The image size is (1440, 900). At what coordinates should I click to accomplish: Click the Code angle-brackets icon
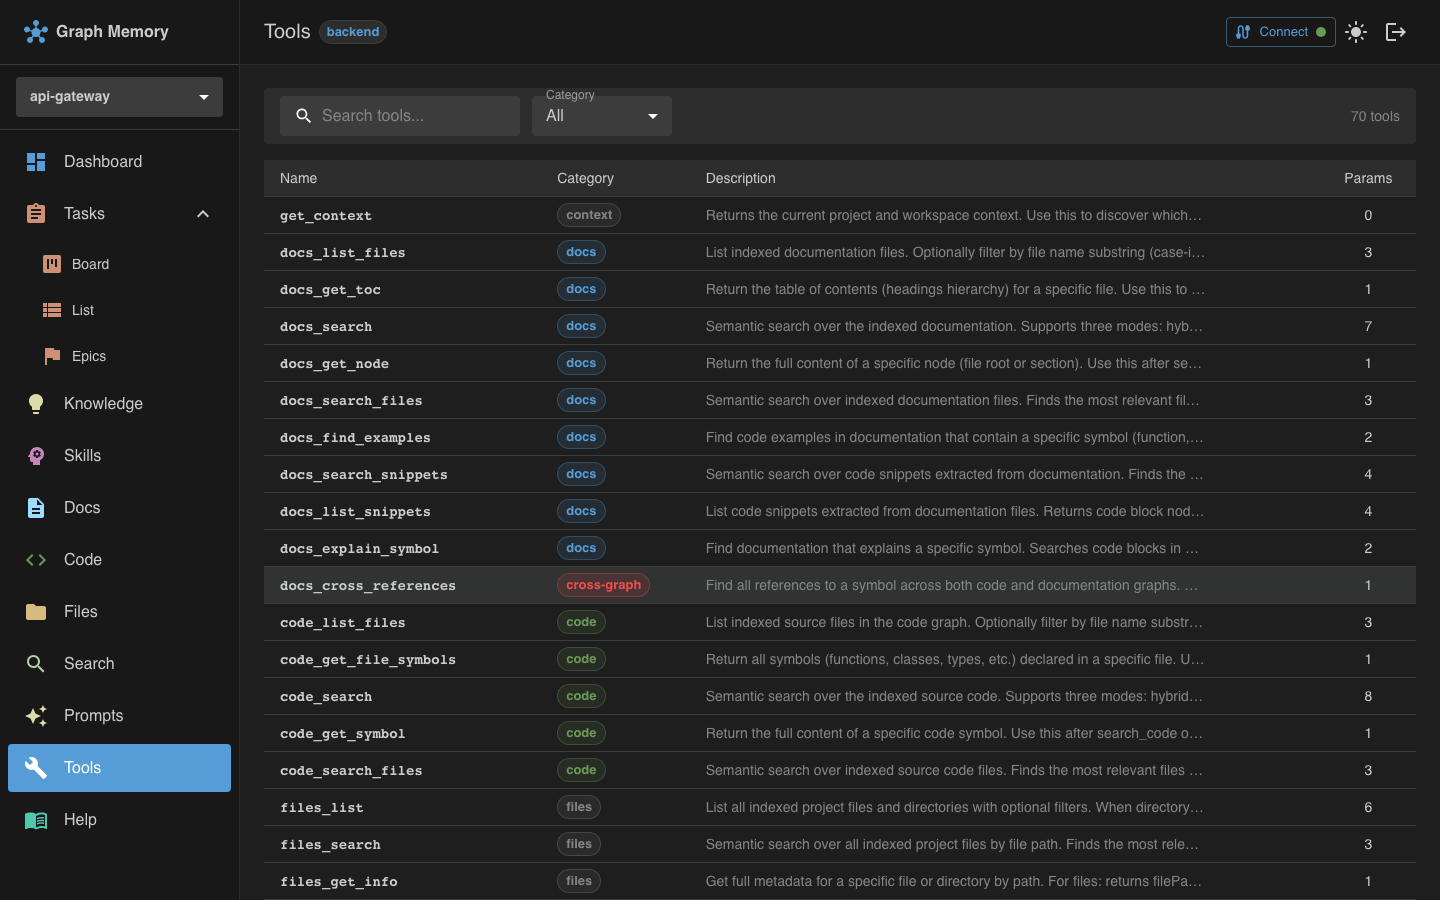(36, 560)
